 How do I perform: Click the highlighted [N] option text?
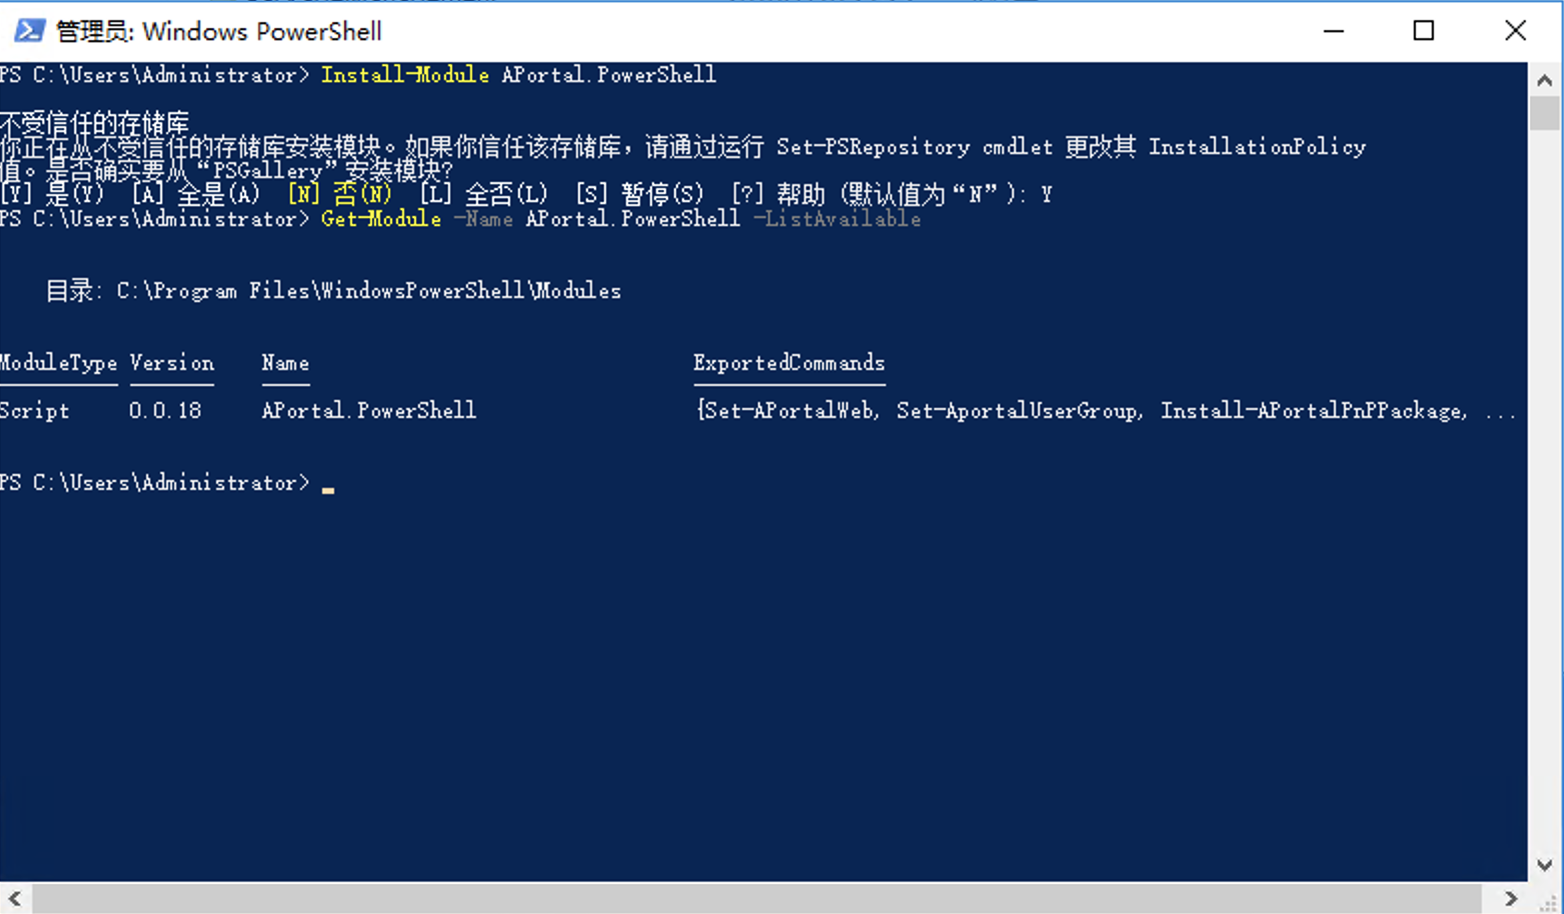tap(339, 194)
